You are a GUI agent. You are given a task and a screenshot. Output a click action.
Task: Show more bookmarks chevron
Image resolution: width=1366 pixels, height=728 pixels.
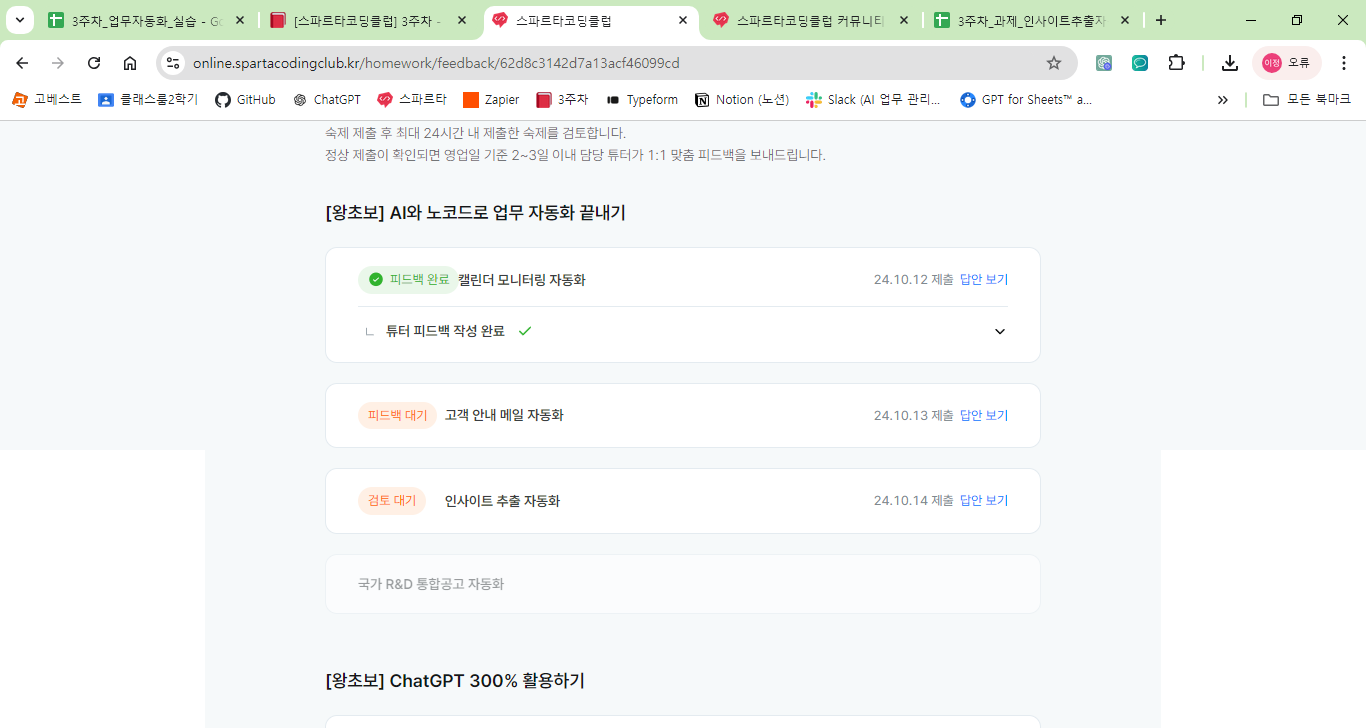point(1222,100)
